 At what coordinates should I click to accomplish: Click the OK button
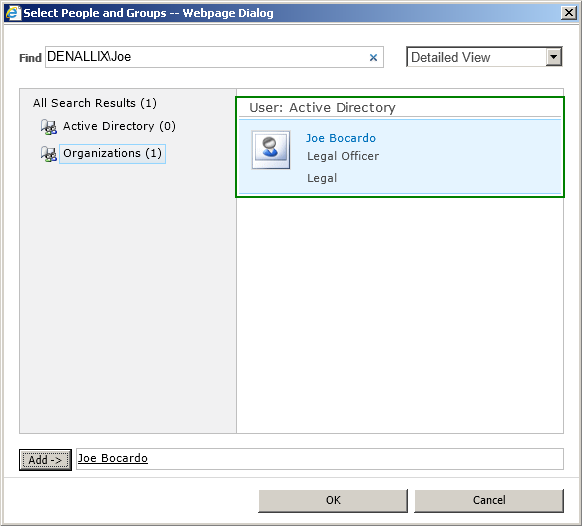[x=333, y=500]
